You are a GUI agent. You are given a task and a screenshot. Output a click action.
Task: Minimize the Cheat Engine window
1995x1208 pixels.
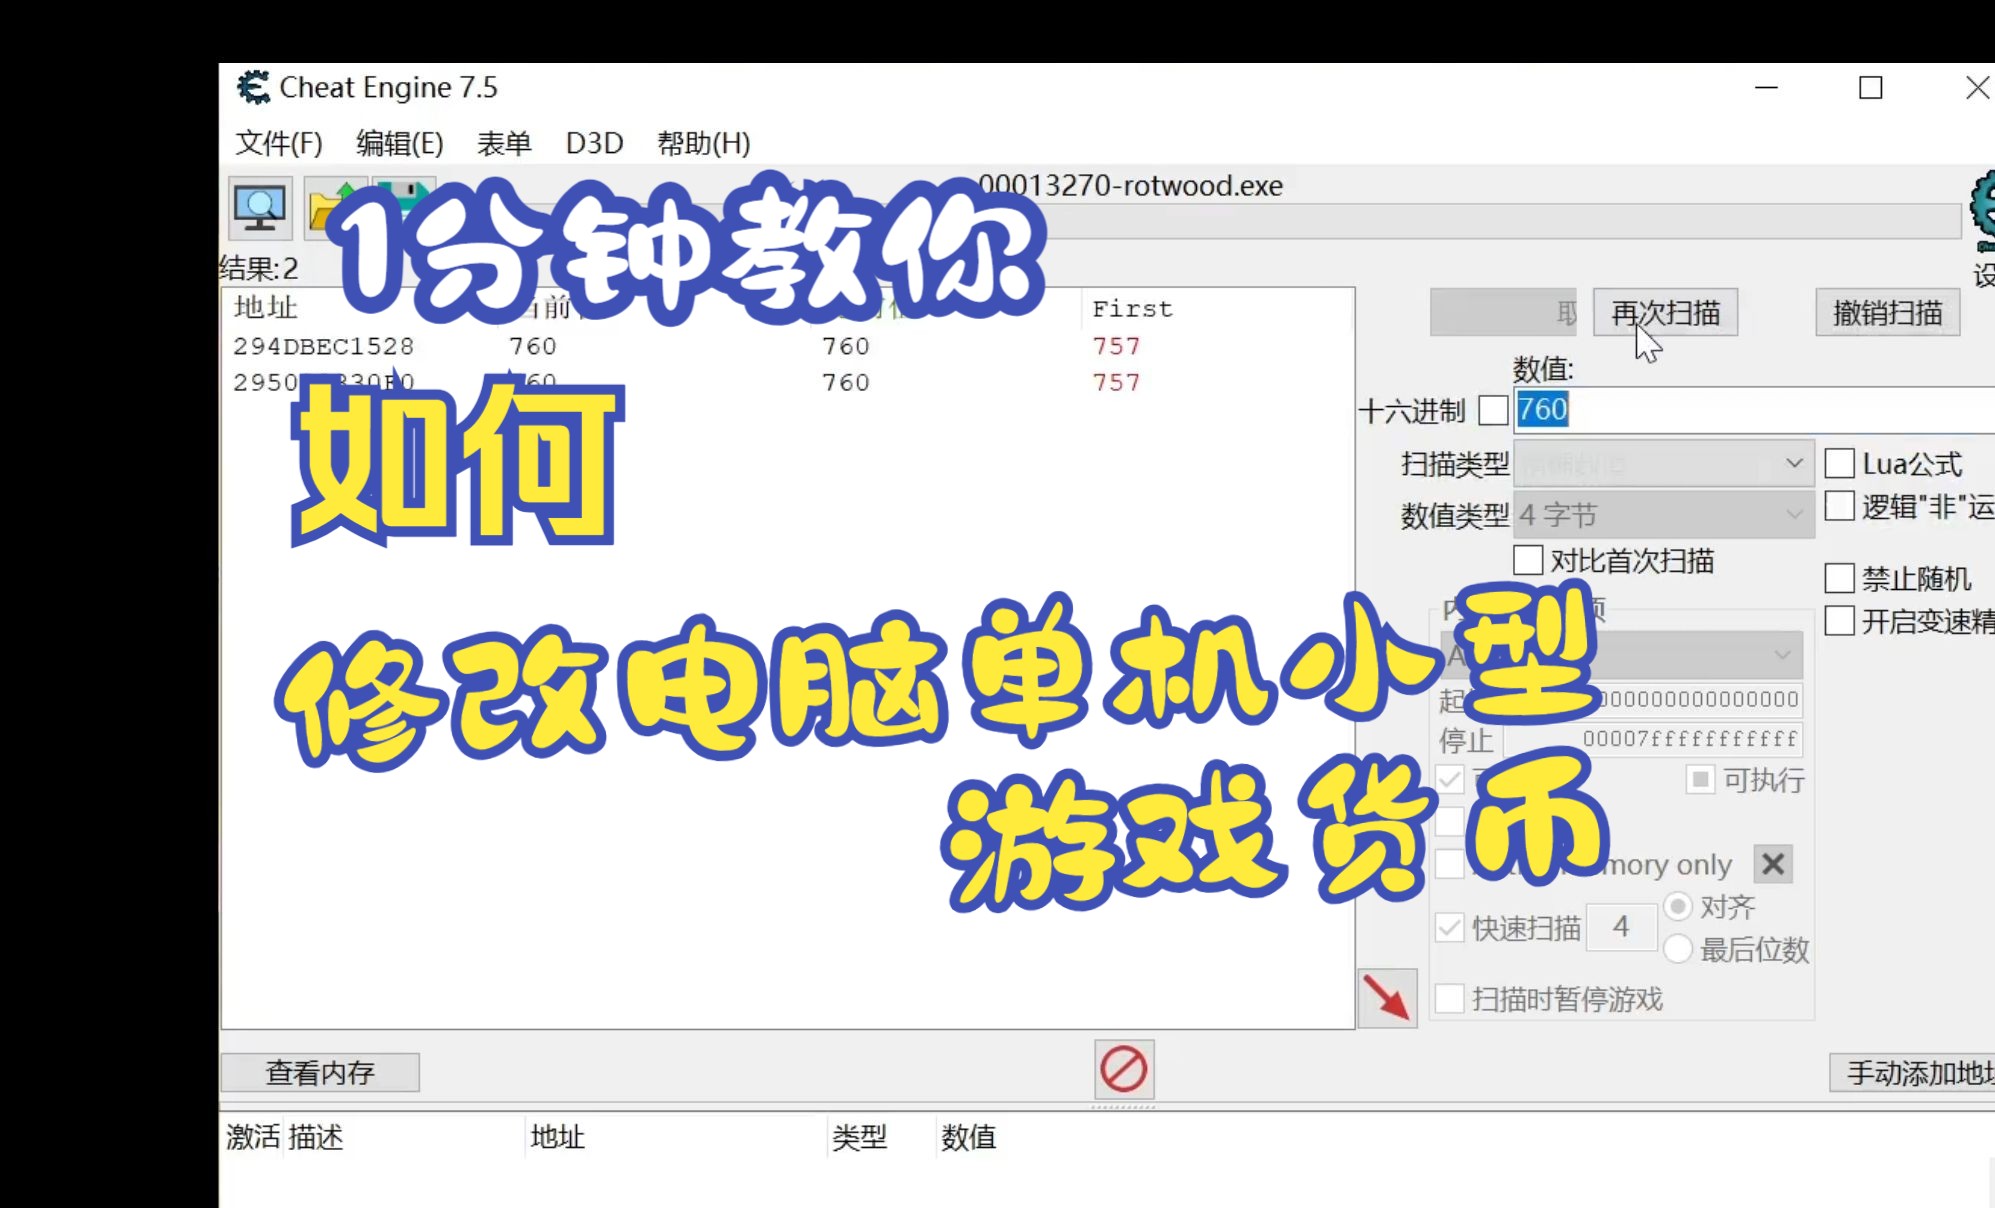click(x=1766, y=88)
